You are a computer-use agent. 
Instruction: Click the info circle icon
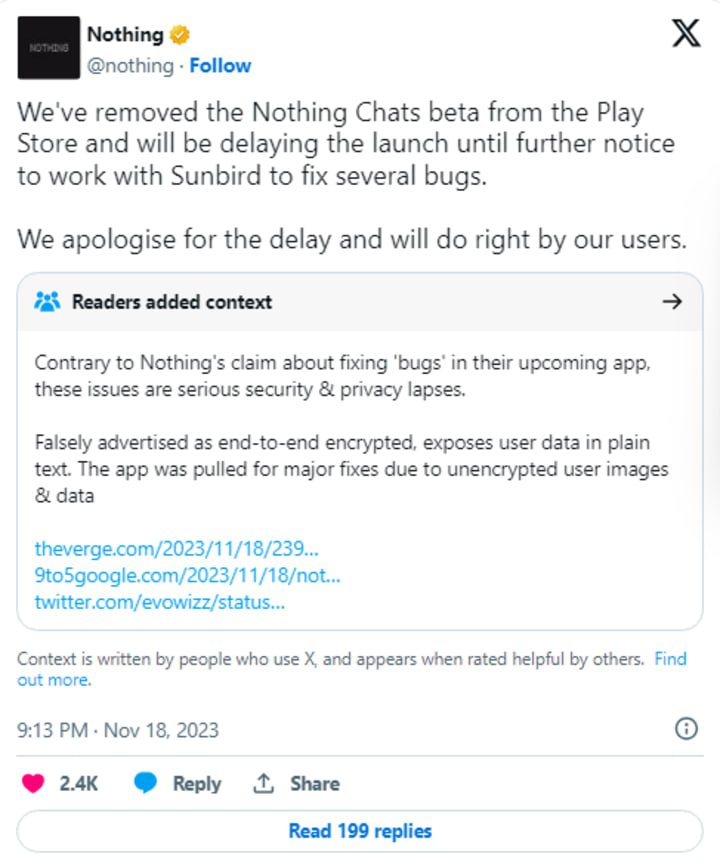click(686, 729)
